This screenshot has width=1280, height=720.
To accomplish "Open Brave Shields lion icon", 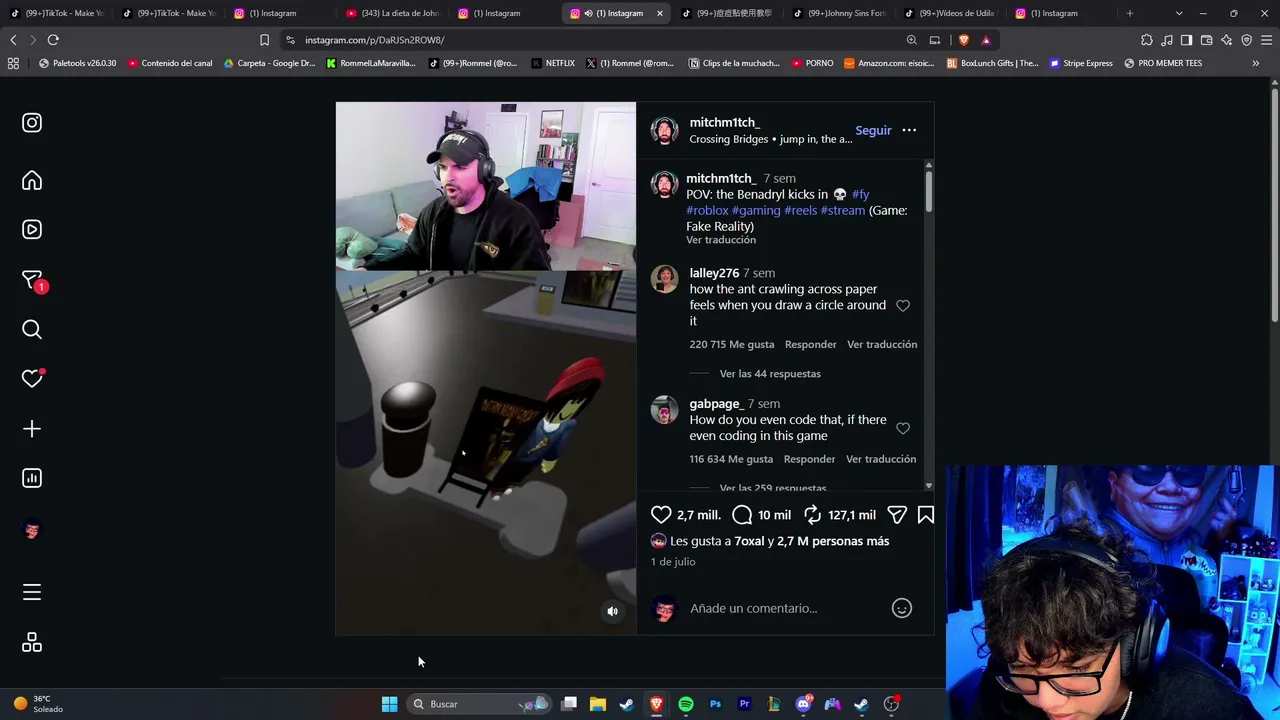I will coord(964,40).
